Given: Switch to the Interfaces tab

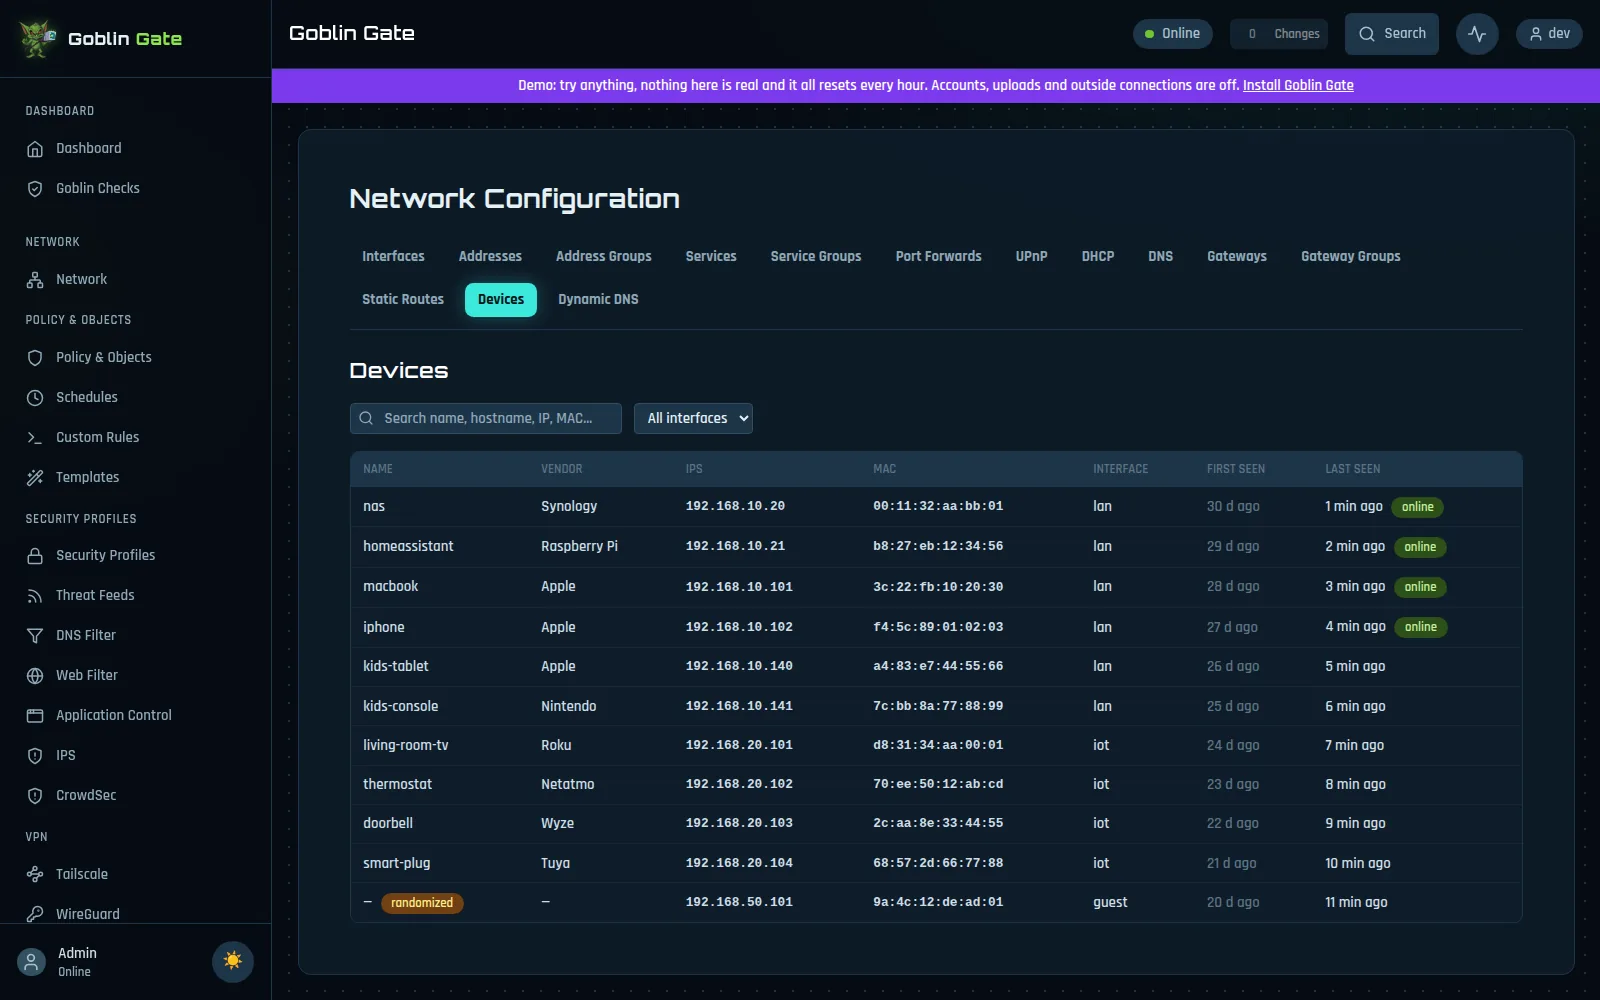Looking at the screenshot, I should [393, 257].
